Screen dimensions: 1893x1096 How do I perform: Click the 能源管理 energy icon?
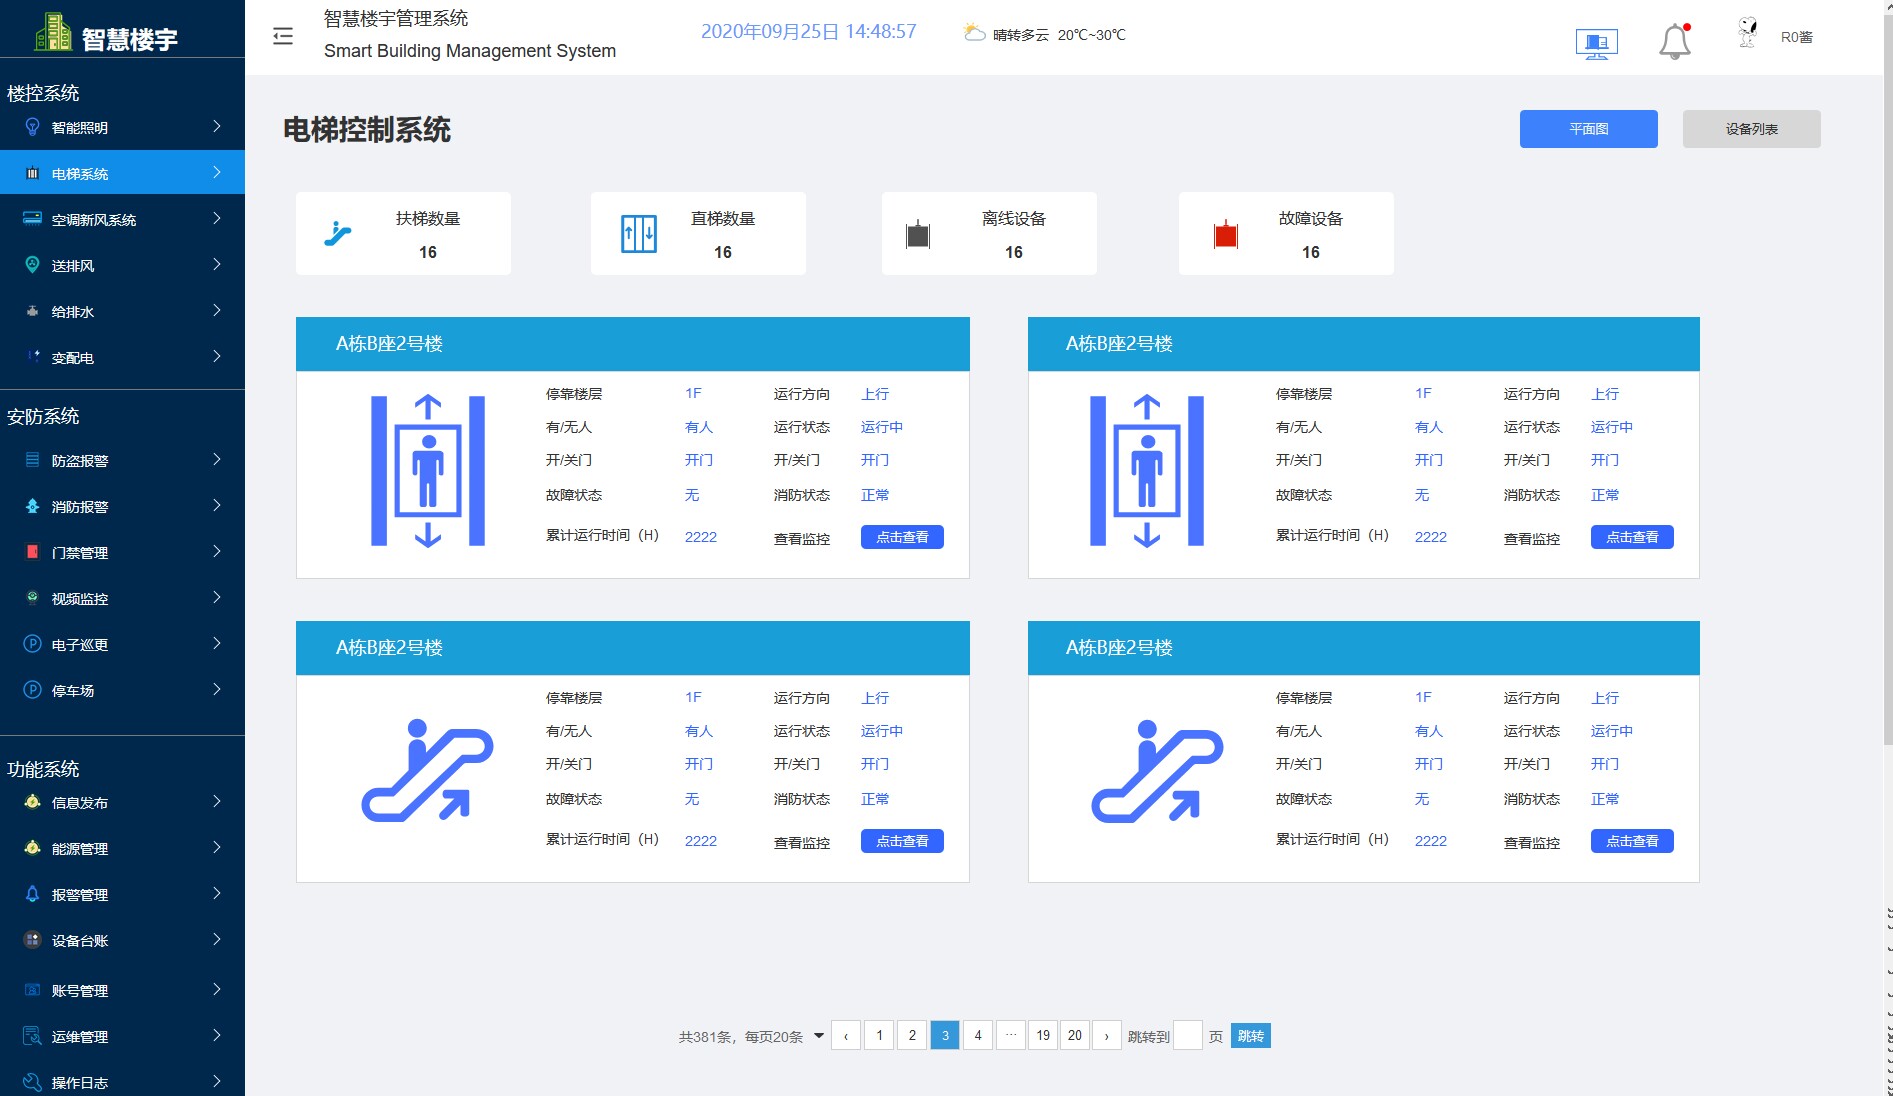coord(31,847)
